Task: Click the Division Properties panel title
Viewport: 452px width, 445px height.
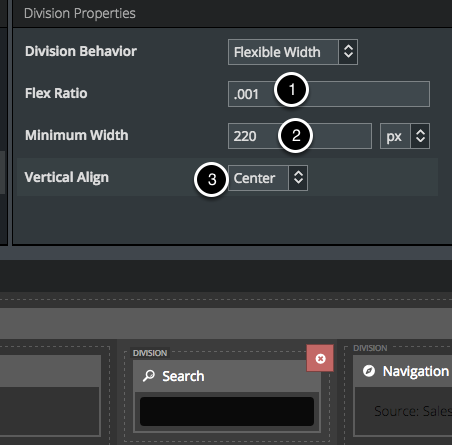Action: pyautogui.click(x=80, y=13)
